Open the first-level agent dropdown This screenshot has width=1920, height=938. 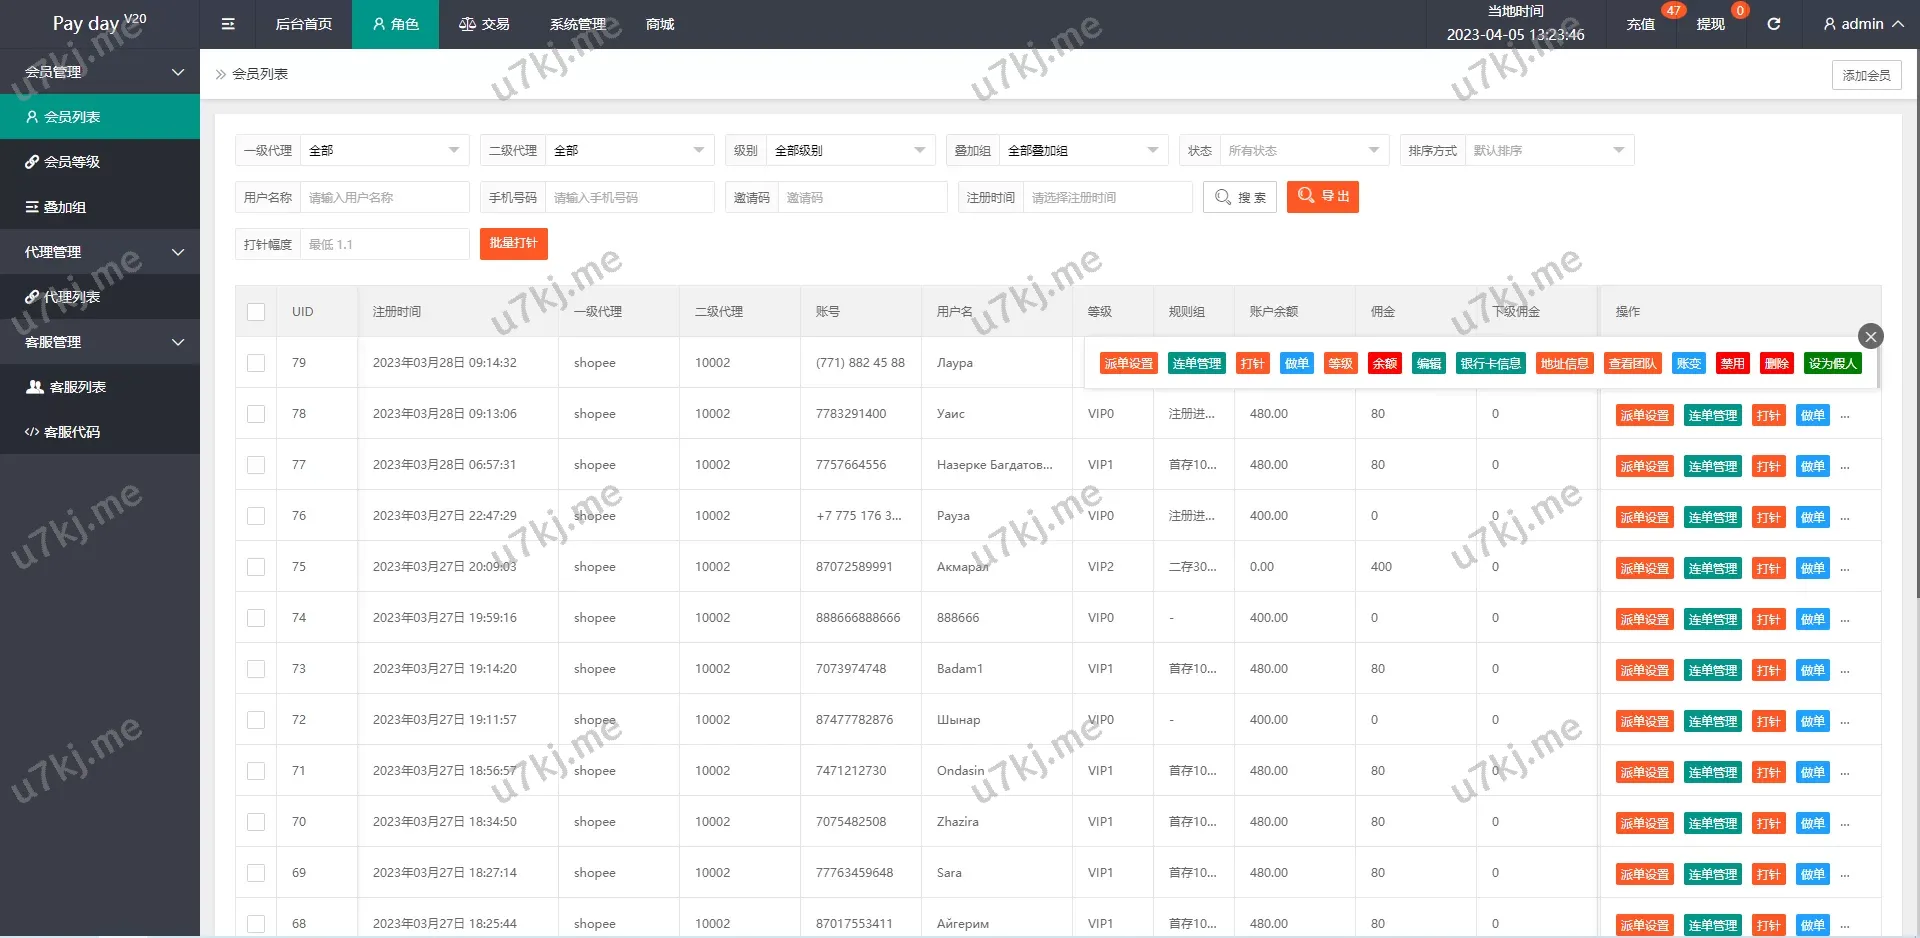click(x=384, y=151)
